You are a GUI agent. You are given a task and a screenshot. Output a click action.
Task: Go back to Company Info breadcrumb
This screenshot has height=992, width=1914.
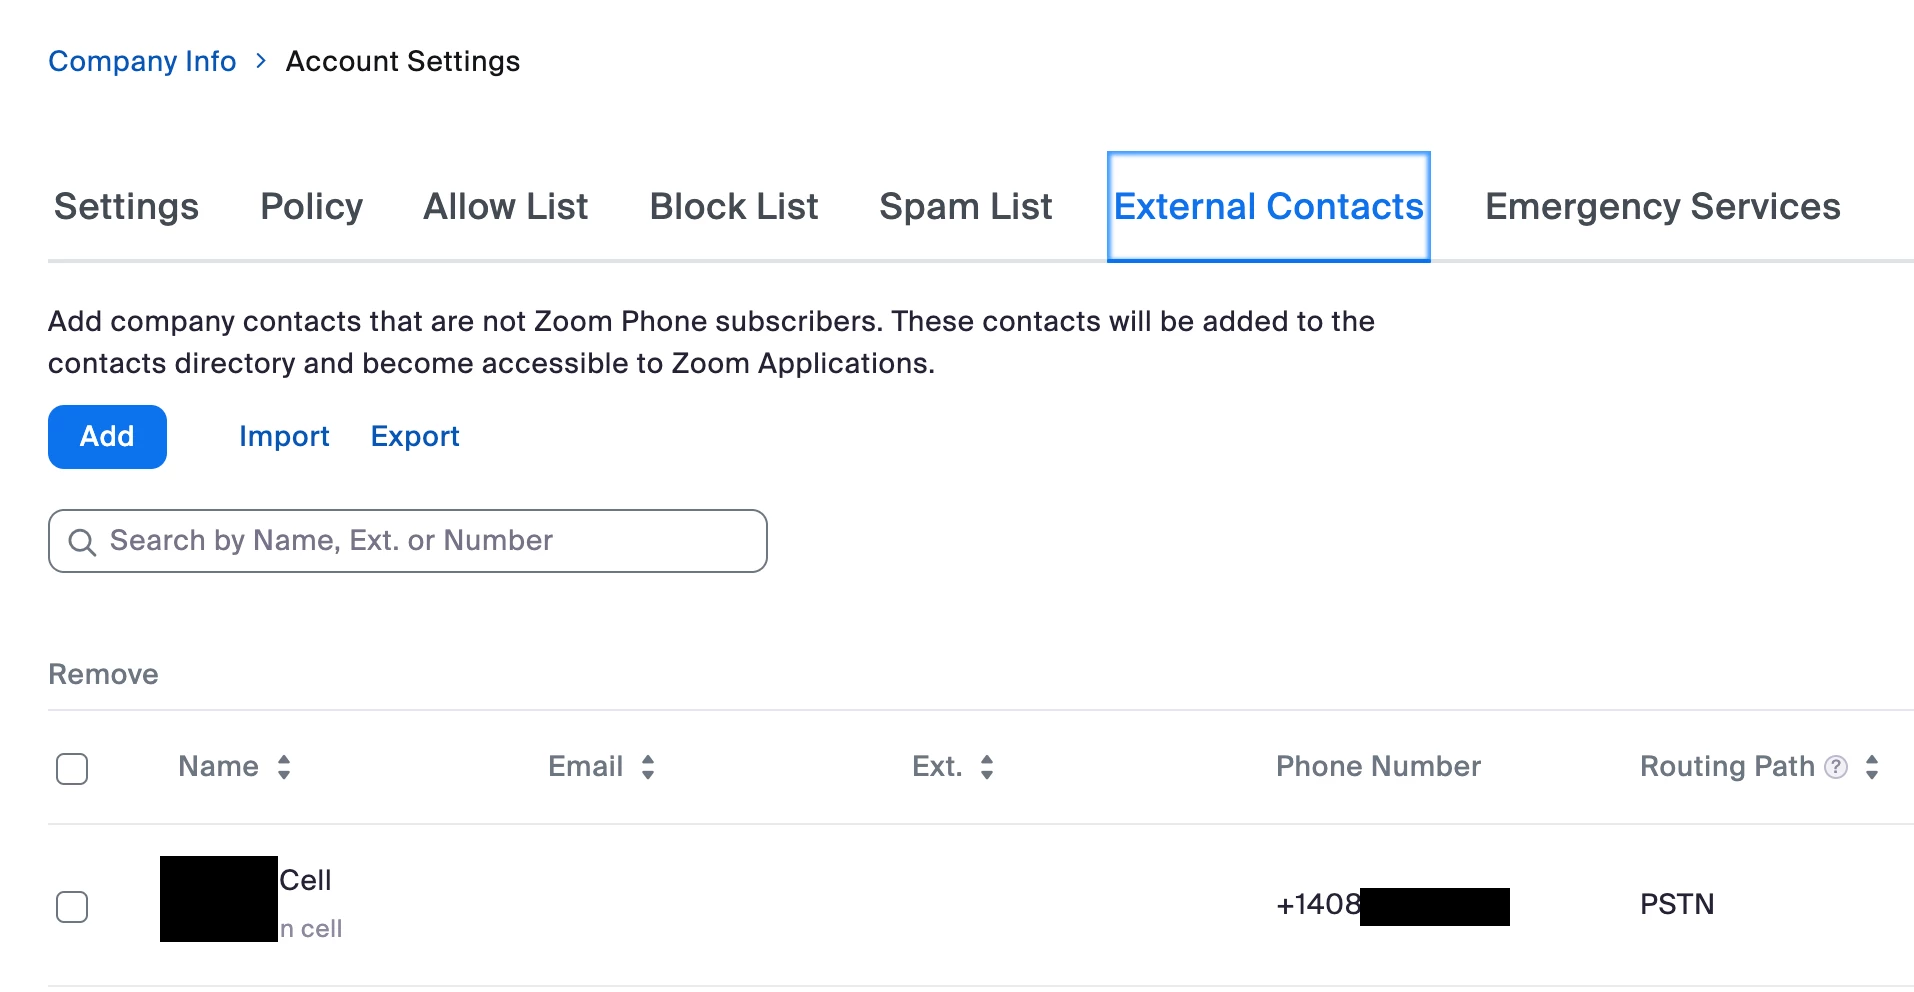[142, 61]
